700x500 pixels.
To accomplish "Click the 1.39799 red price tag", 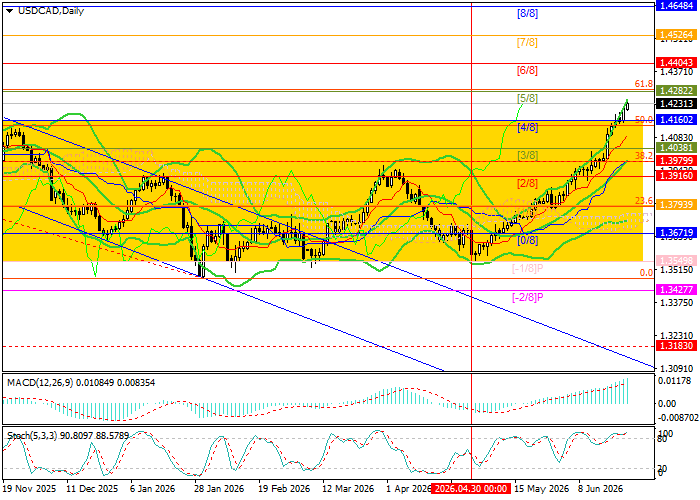I will [676, 161].
